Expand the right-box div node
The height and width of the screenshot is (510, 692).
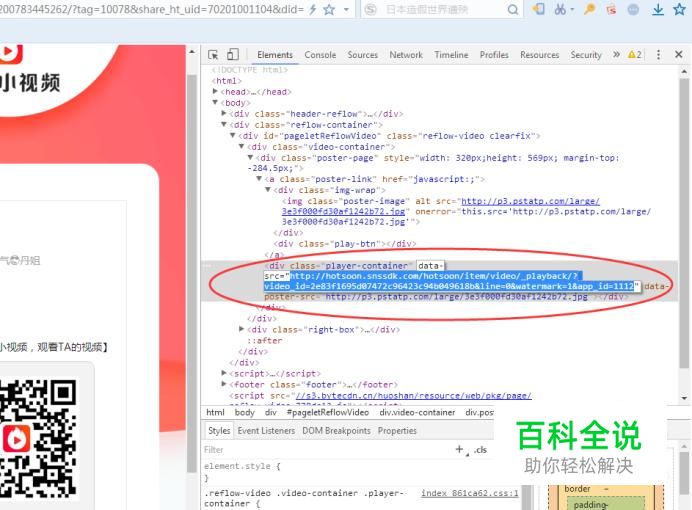242,329
